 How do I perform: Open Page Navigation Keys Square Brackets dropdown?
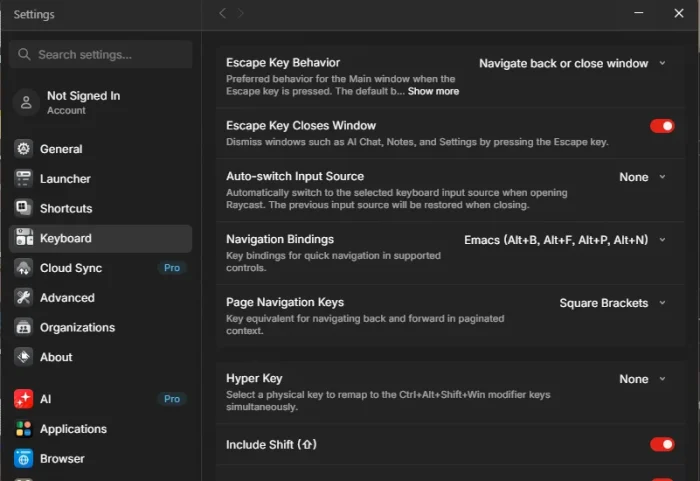[x=612, y=303]
